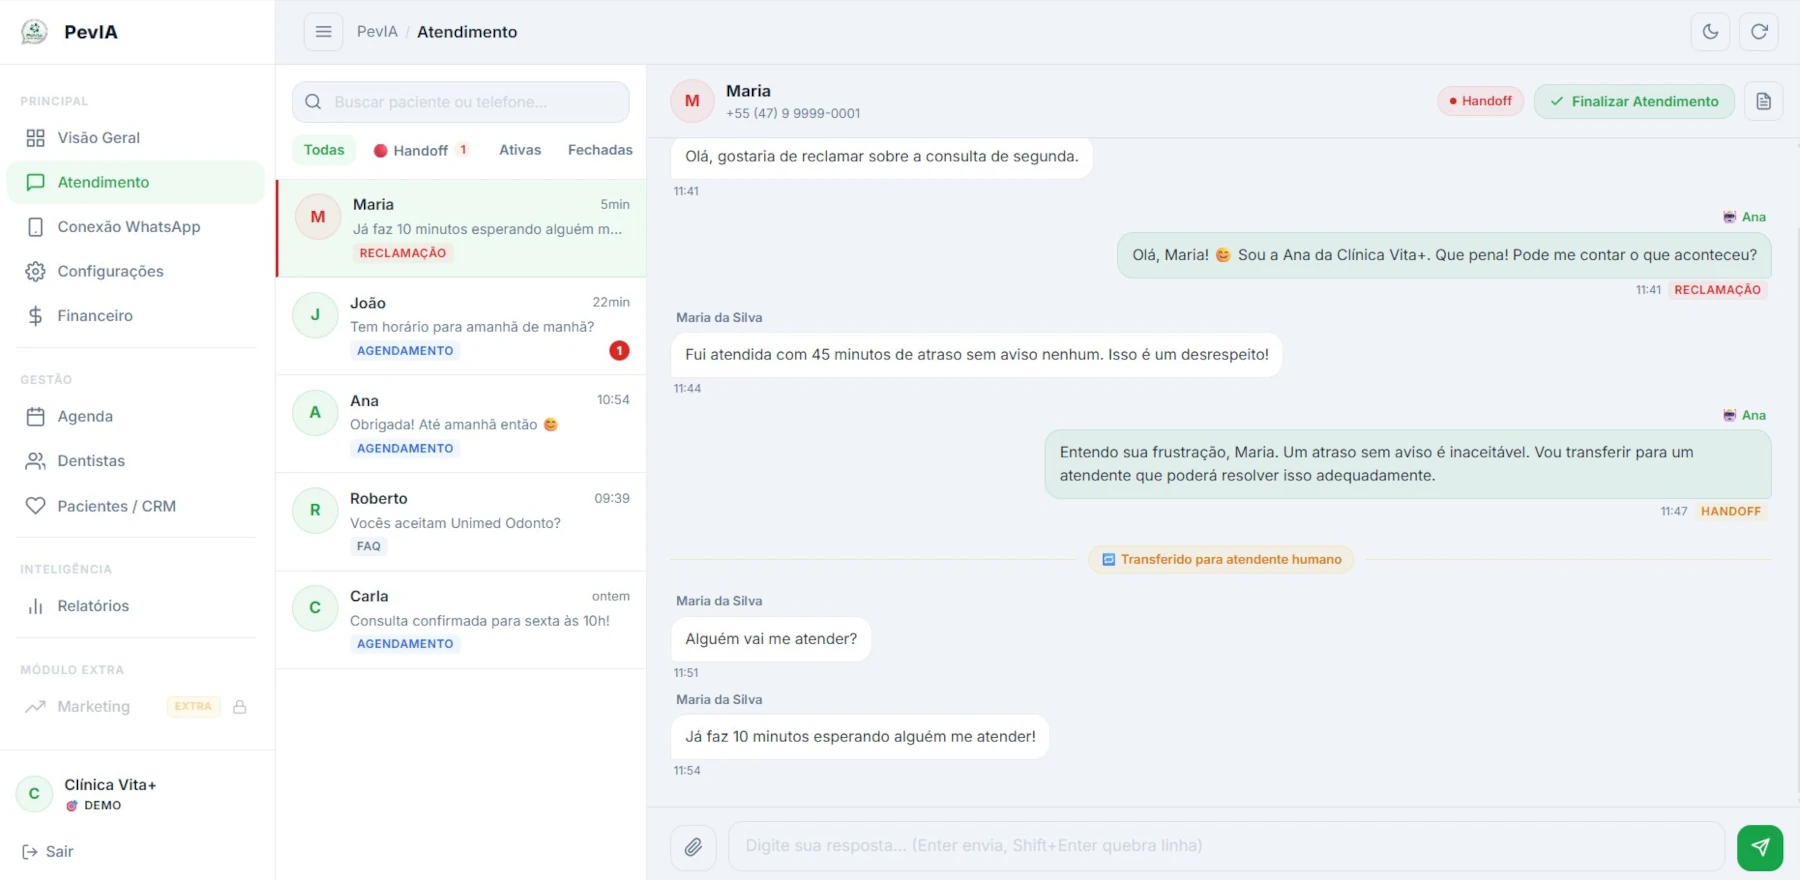Click the PevIA logo icon

pyautogui.click(x=34, y=32)
